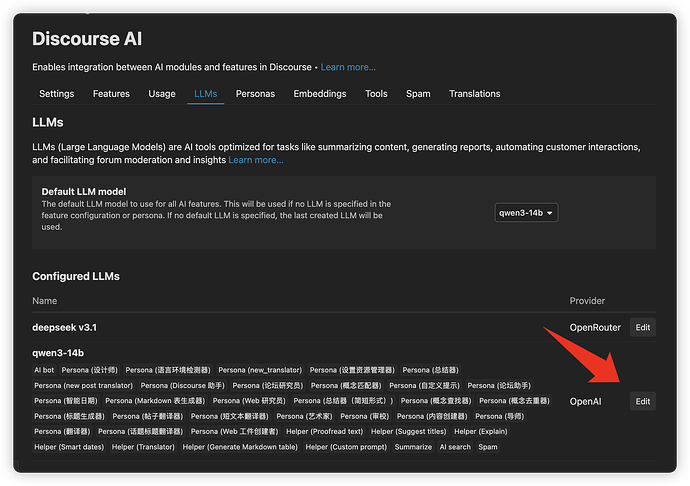Viewport: 690px width, 486px height.
Task: Follow Learn more link under Discourse AI
Action: point(348,67)
